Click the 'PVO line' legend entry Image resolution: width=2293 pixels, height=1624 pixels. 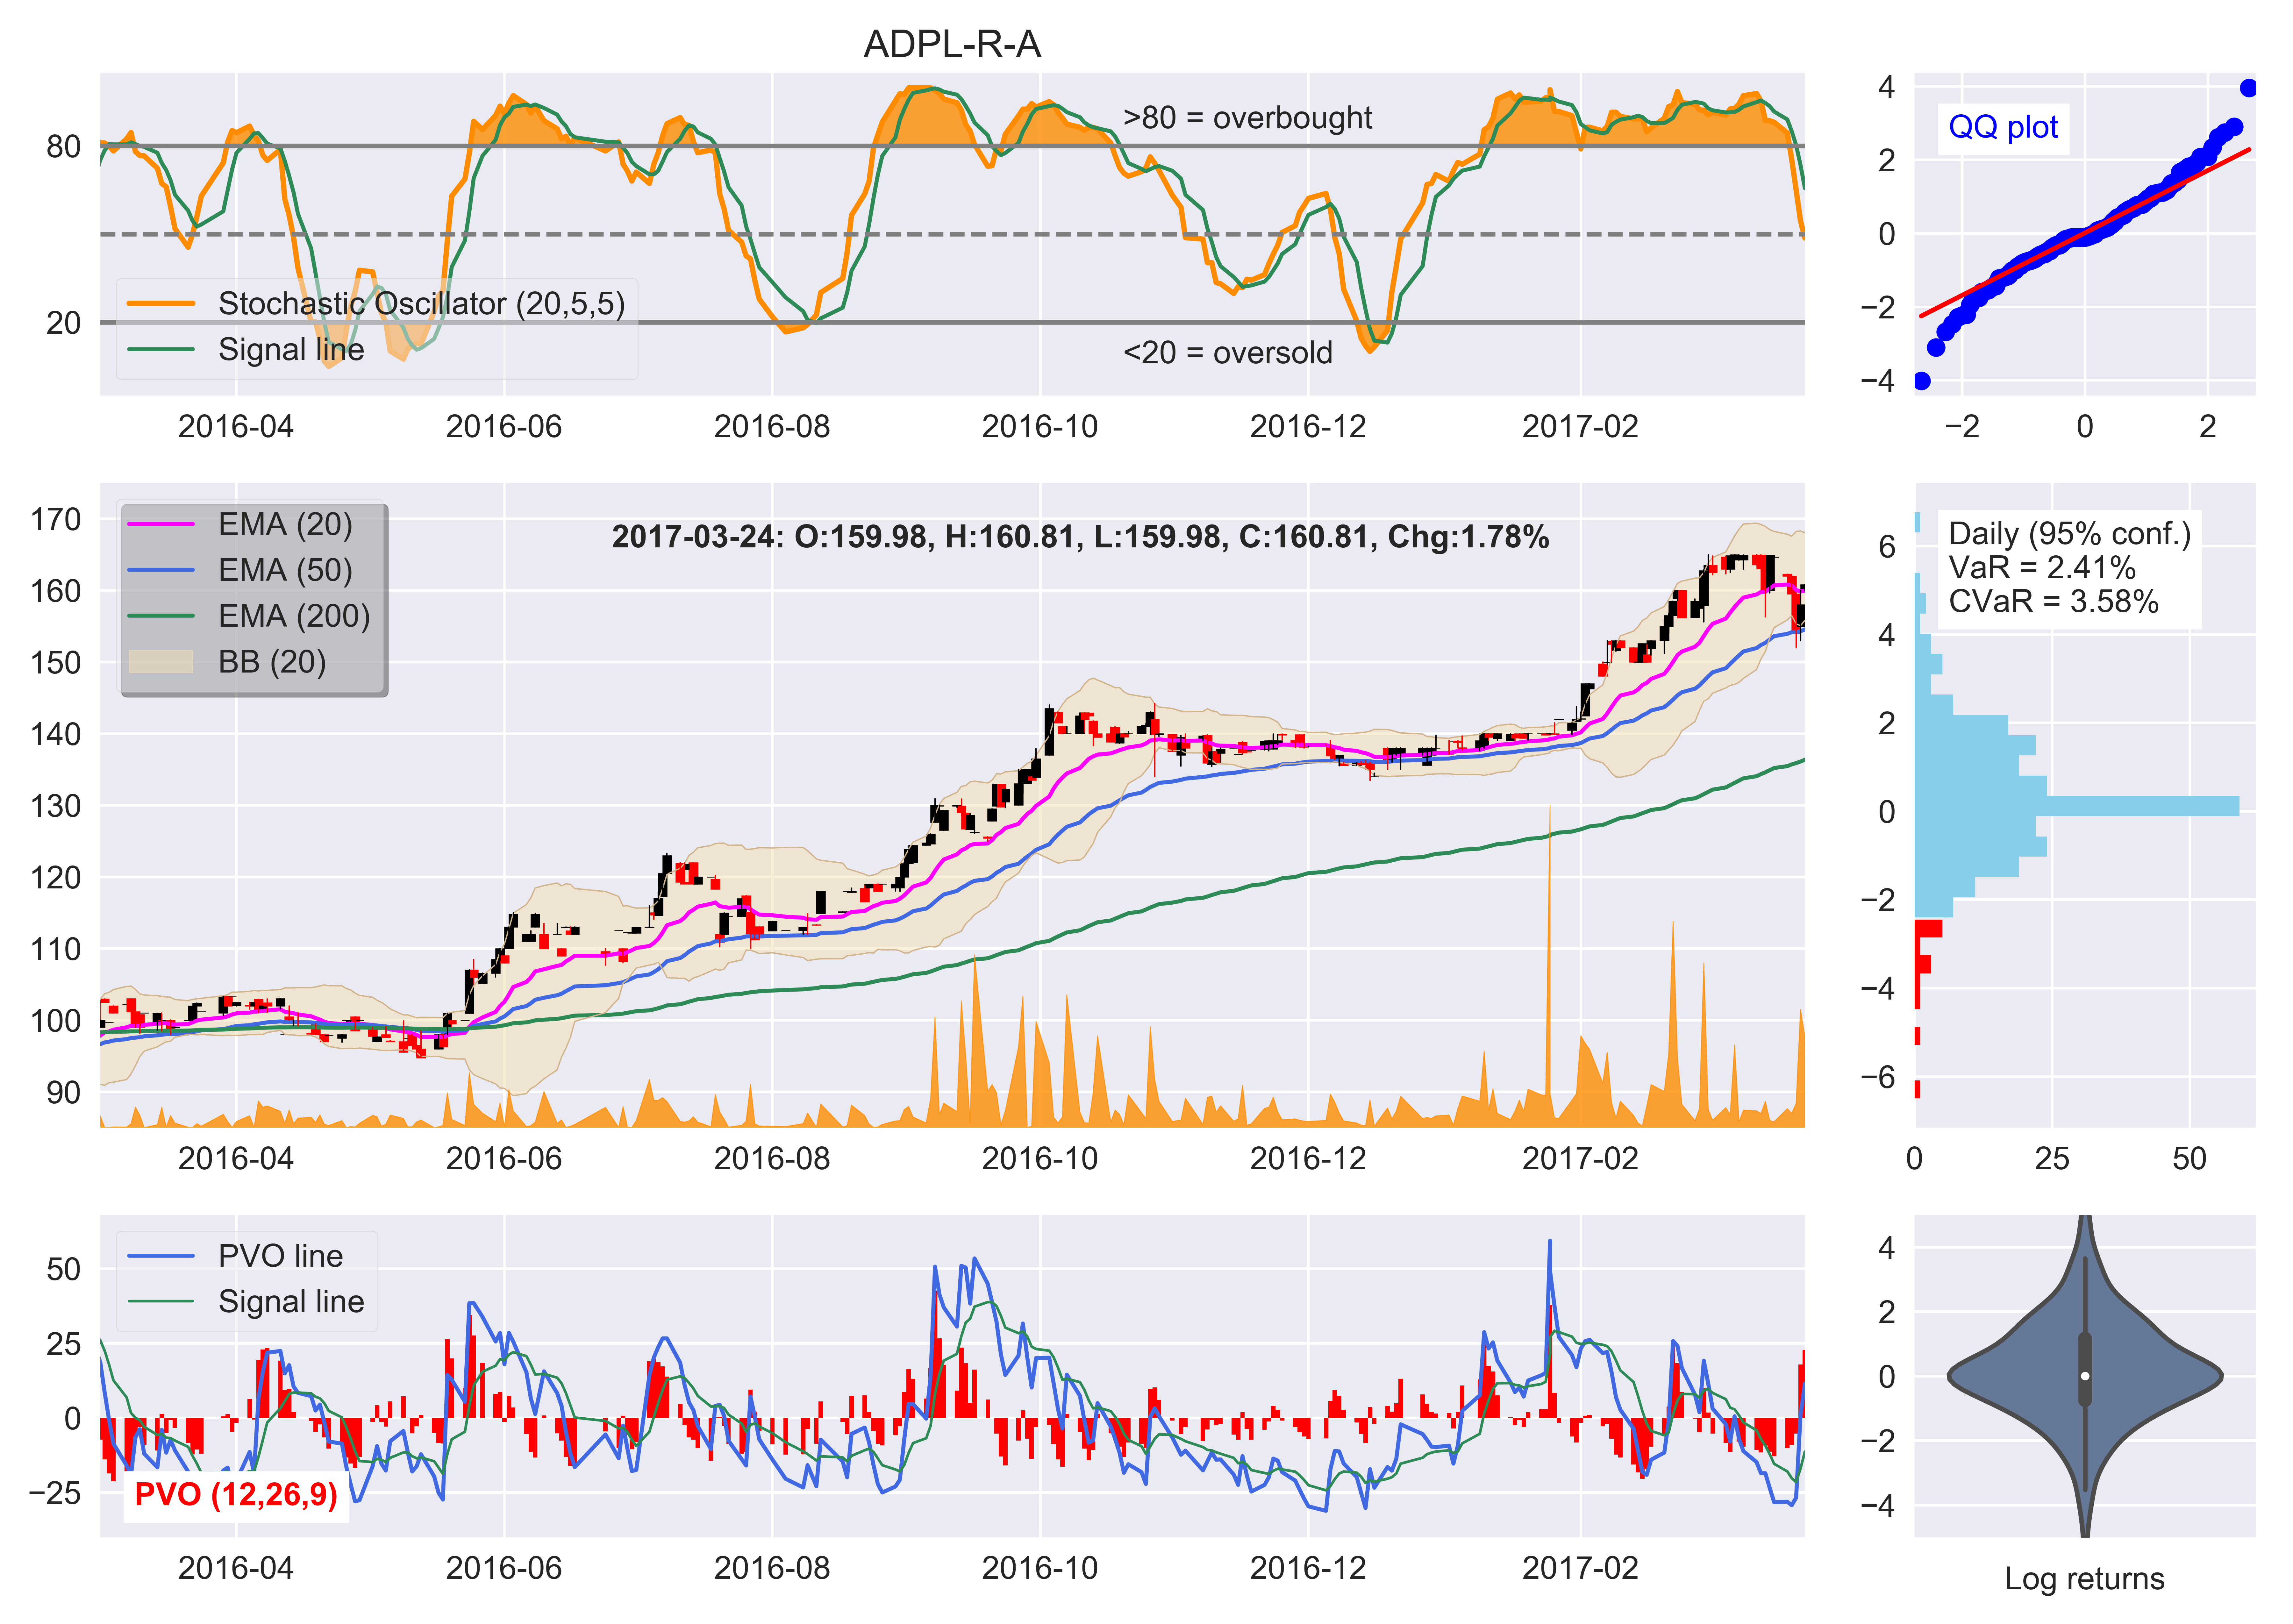click(280, 1256)
